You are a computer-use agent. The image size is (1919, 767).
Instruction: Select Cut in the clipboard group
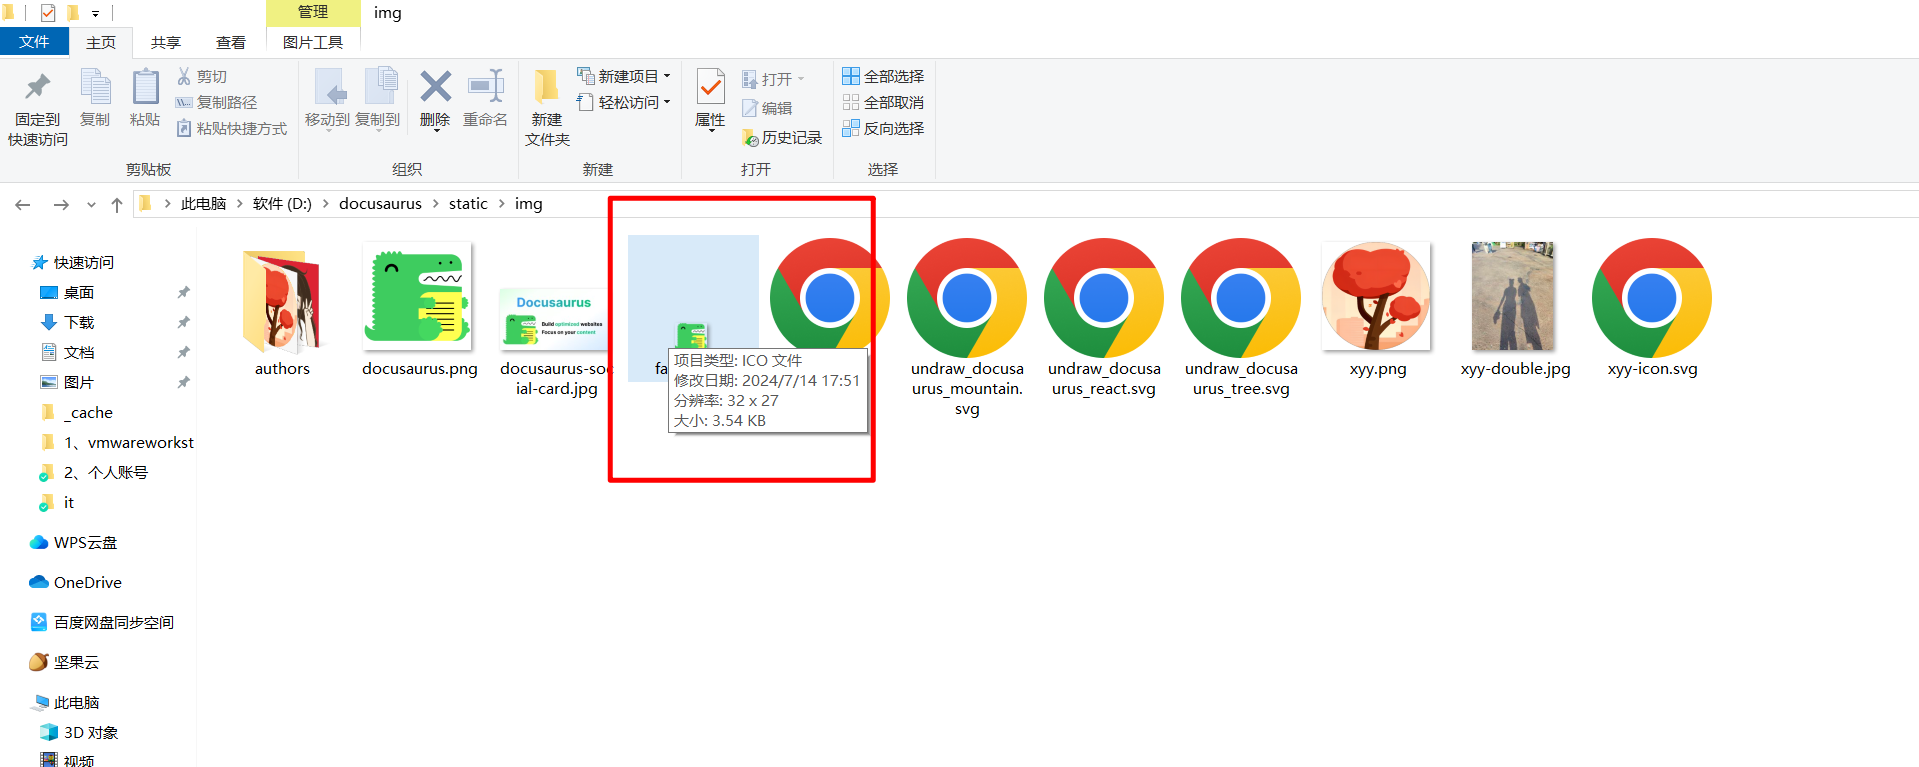pyautogui.click(x=202, y=76)
